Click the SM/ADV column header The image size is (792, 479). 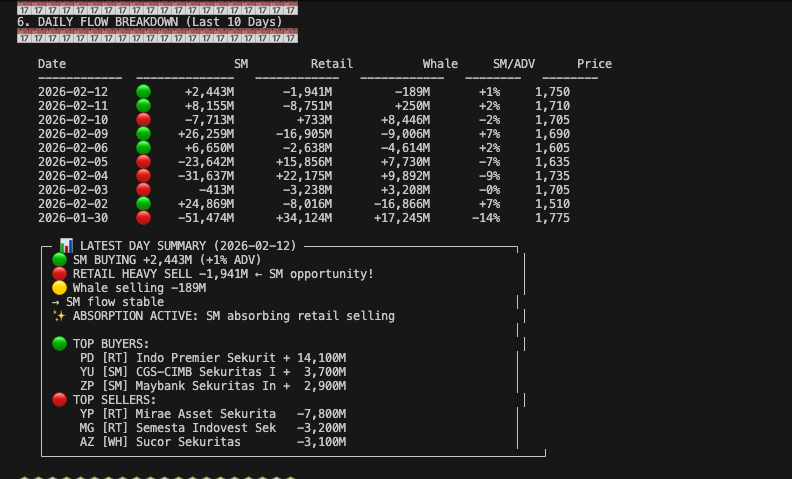tap(514, 64)
